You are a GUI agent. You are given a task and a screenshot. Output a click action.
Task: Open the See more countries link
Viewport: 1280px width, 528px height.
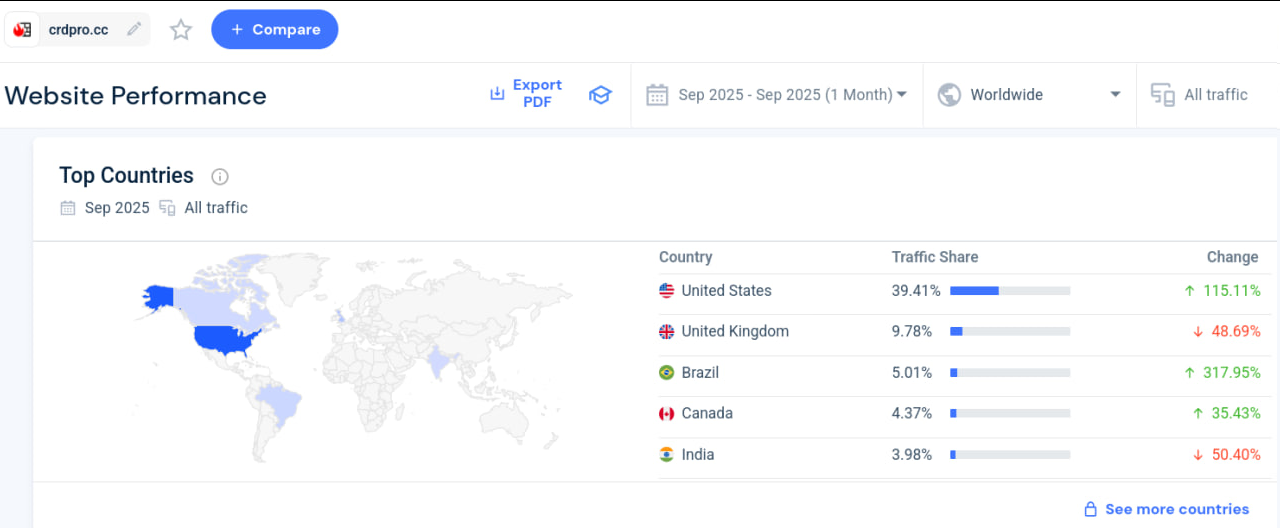1176,509
